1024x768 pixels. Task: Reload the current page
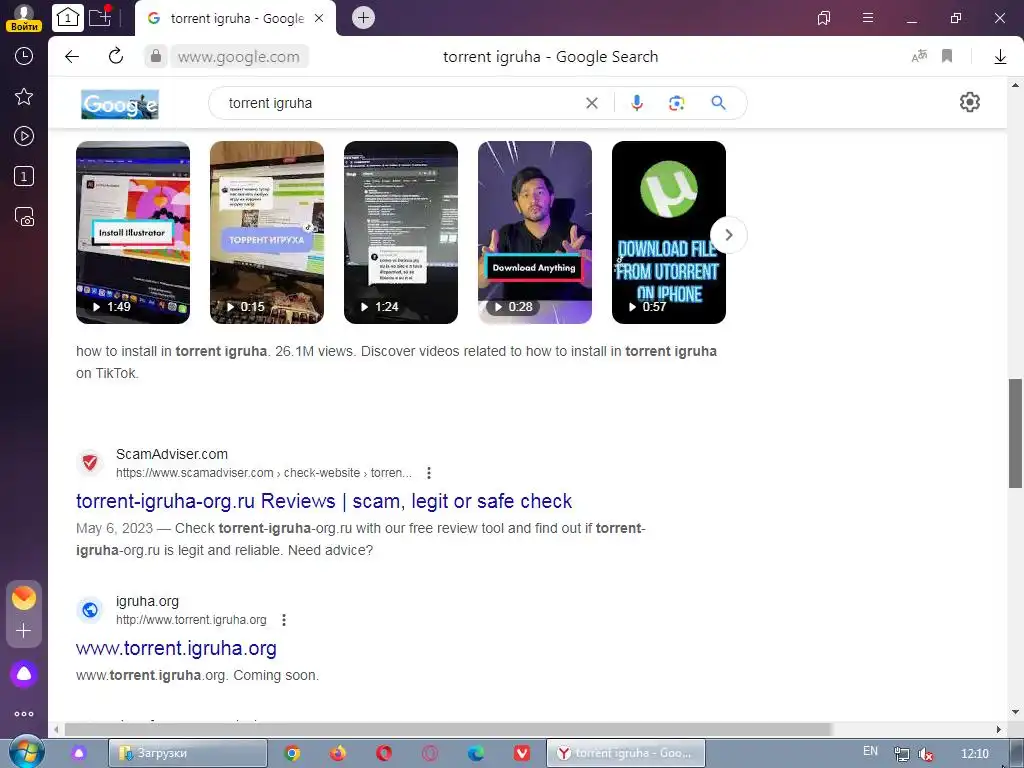[116, 56]
